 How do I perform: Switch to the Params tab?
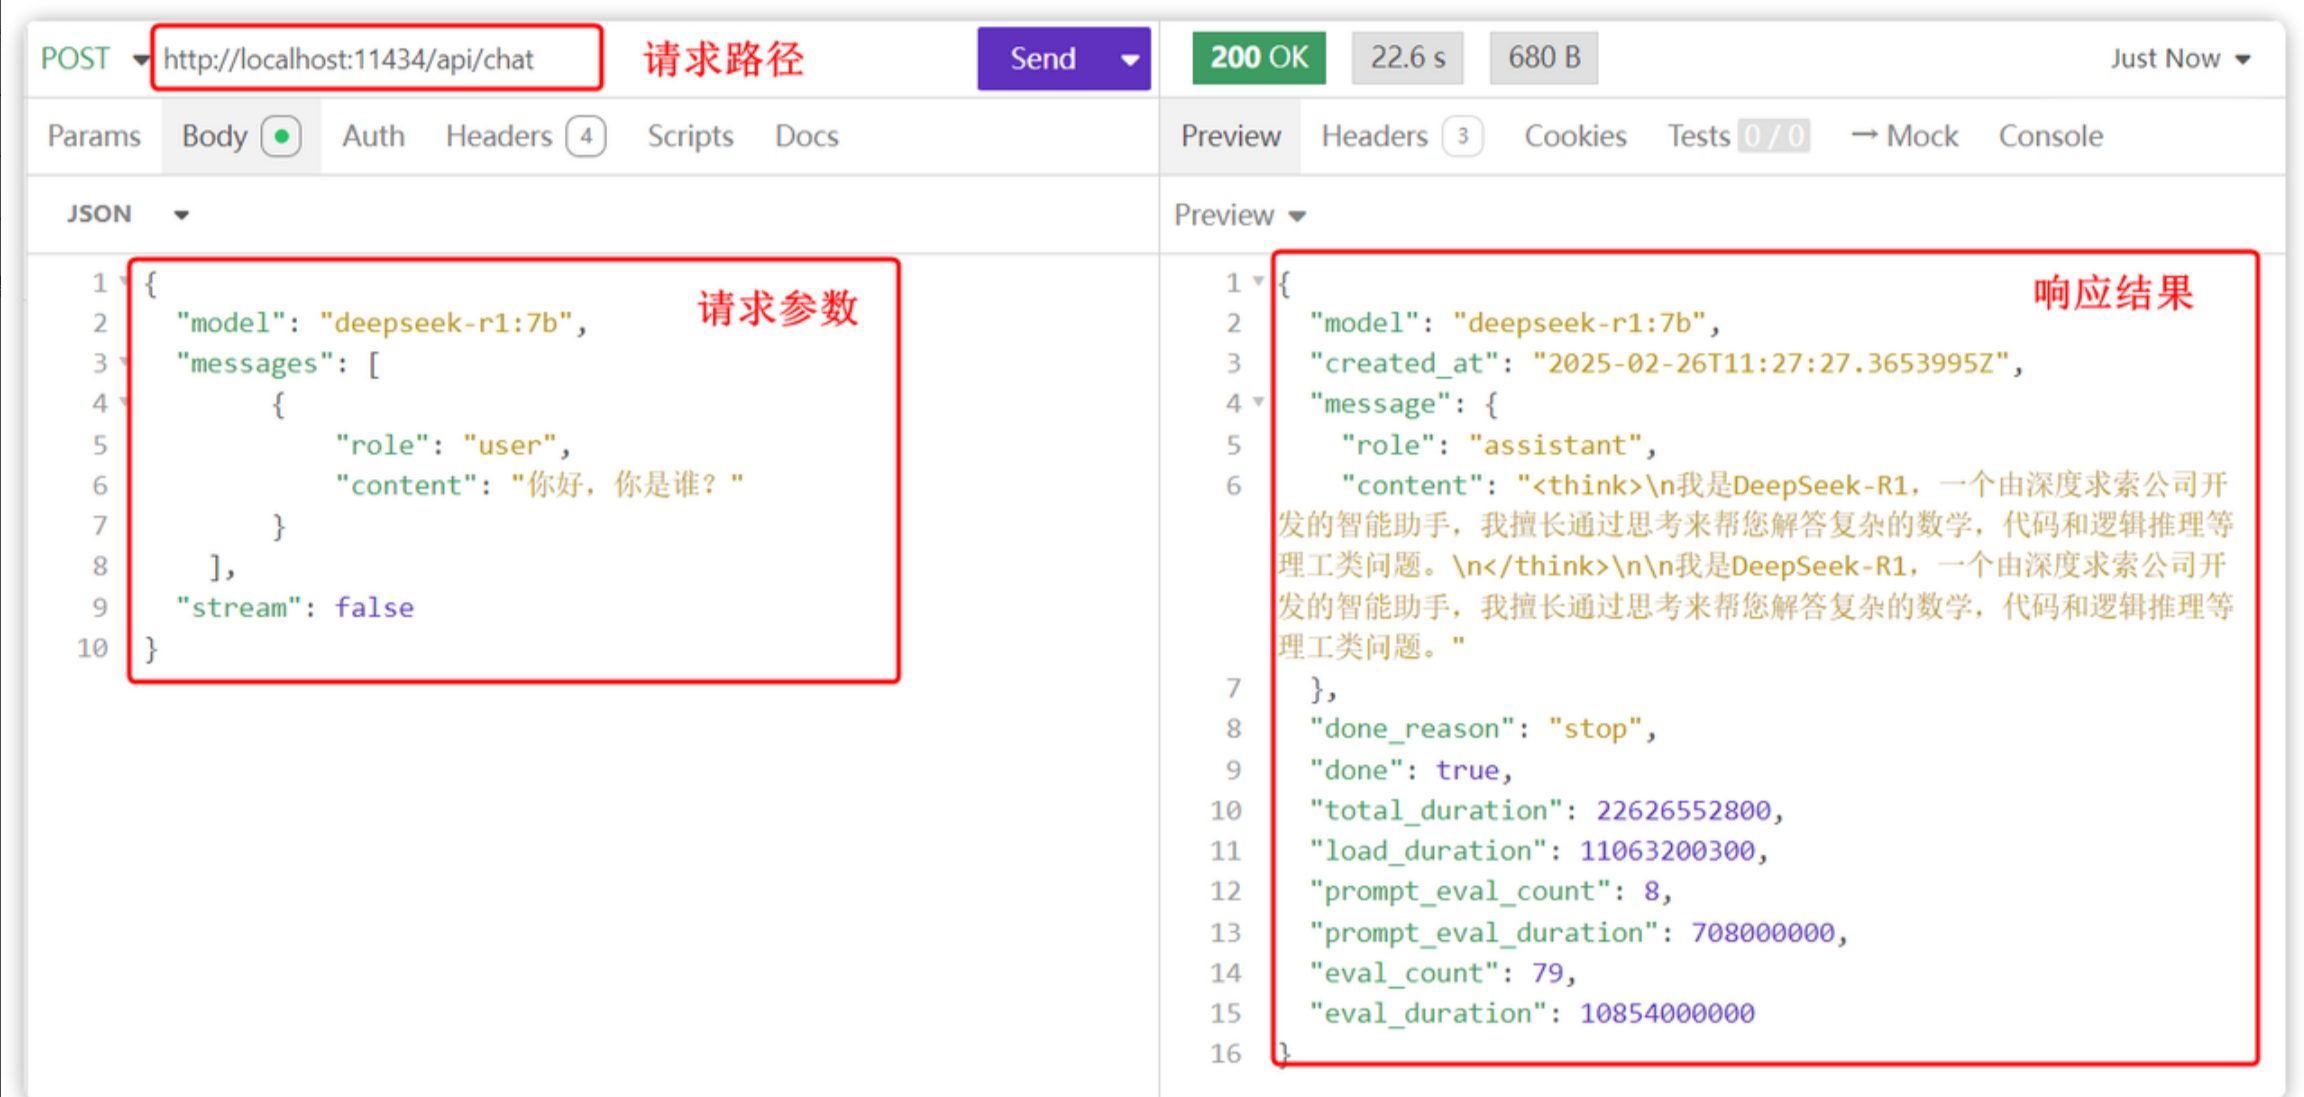[94, 136]
